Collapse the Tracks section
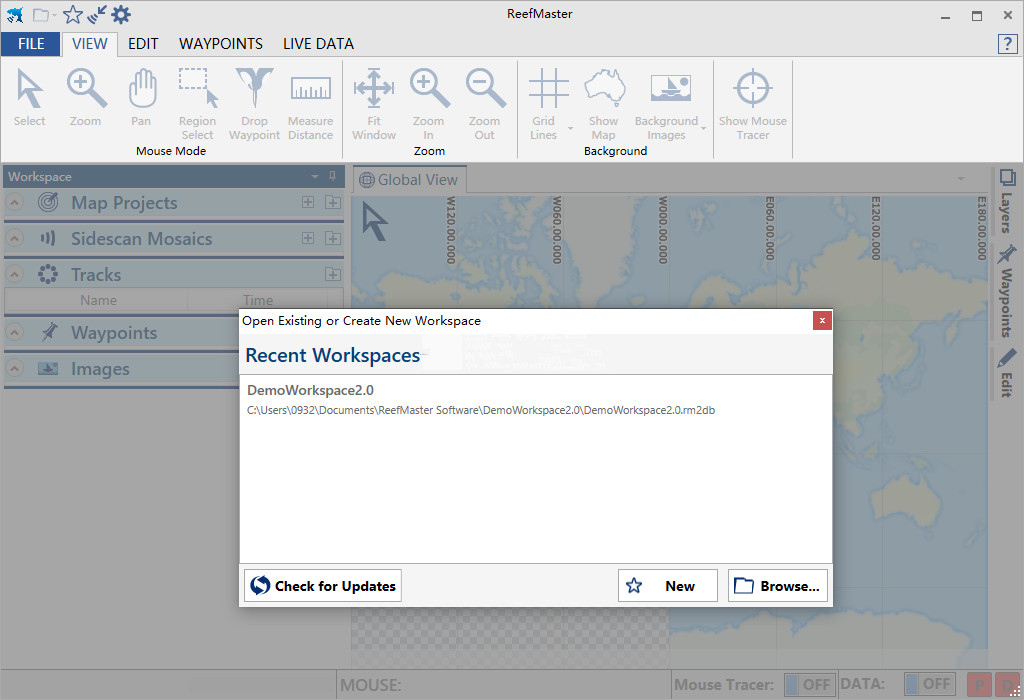This screenshot has width=1024, height=700. click(x=14, y=274)
